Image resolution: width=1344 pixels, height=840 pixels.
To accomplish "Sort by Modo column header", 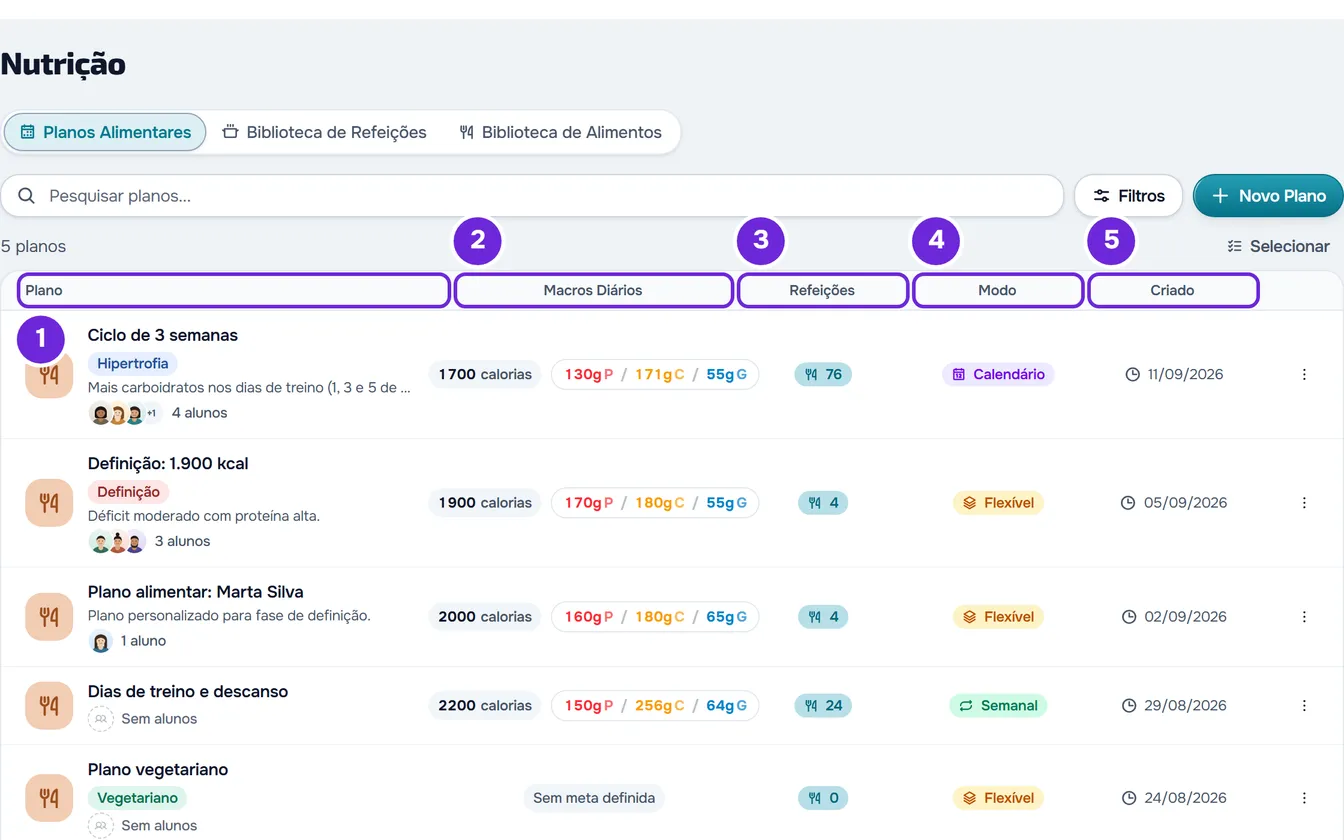I will click(x=997, y=290).
